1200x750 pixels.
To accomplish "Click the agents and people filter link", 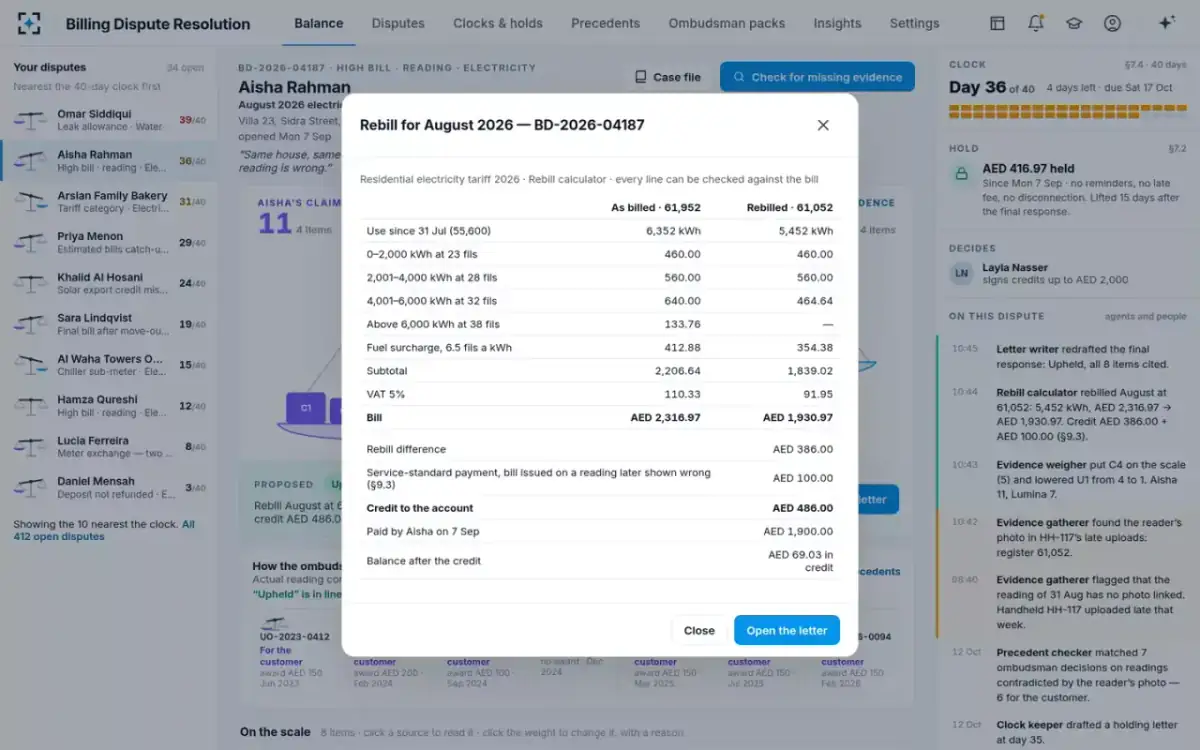I will point(1145,316).
